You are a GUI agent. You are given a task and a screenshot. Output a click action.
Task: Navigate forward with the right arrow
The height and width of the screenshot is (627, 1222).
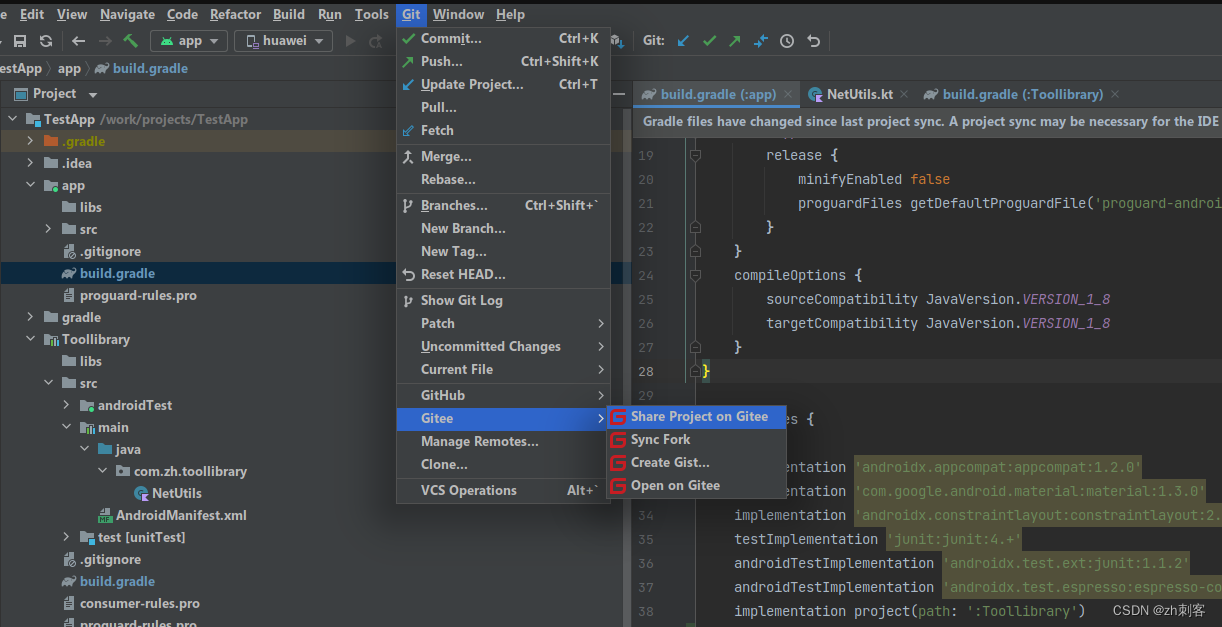coord(105,41)
